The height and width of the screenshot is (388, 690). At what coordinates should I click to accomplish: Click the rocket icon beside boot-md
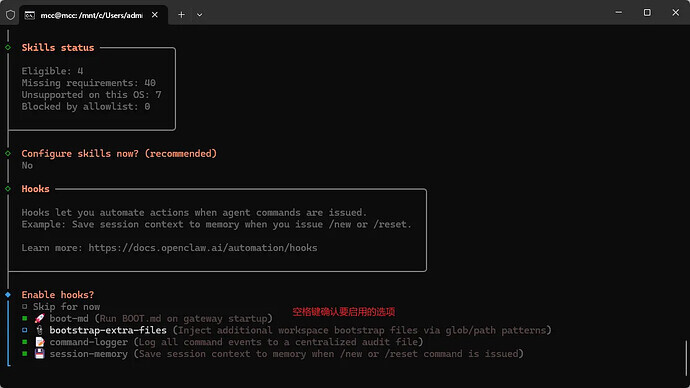[40, 318]
